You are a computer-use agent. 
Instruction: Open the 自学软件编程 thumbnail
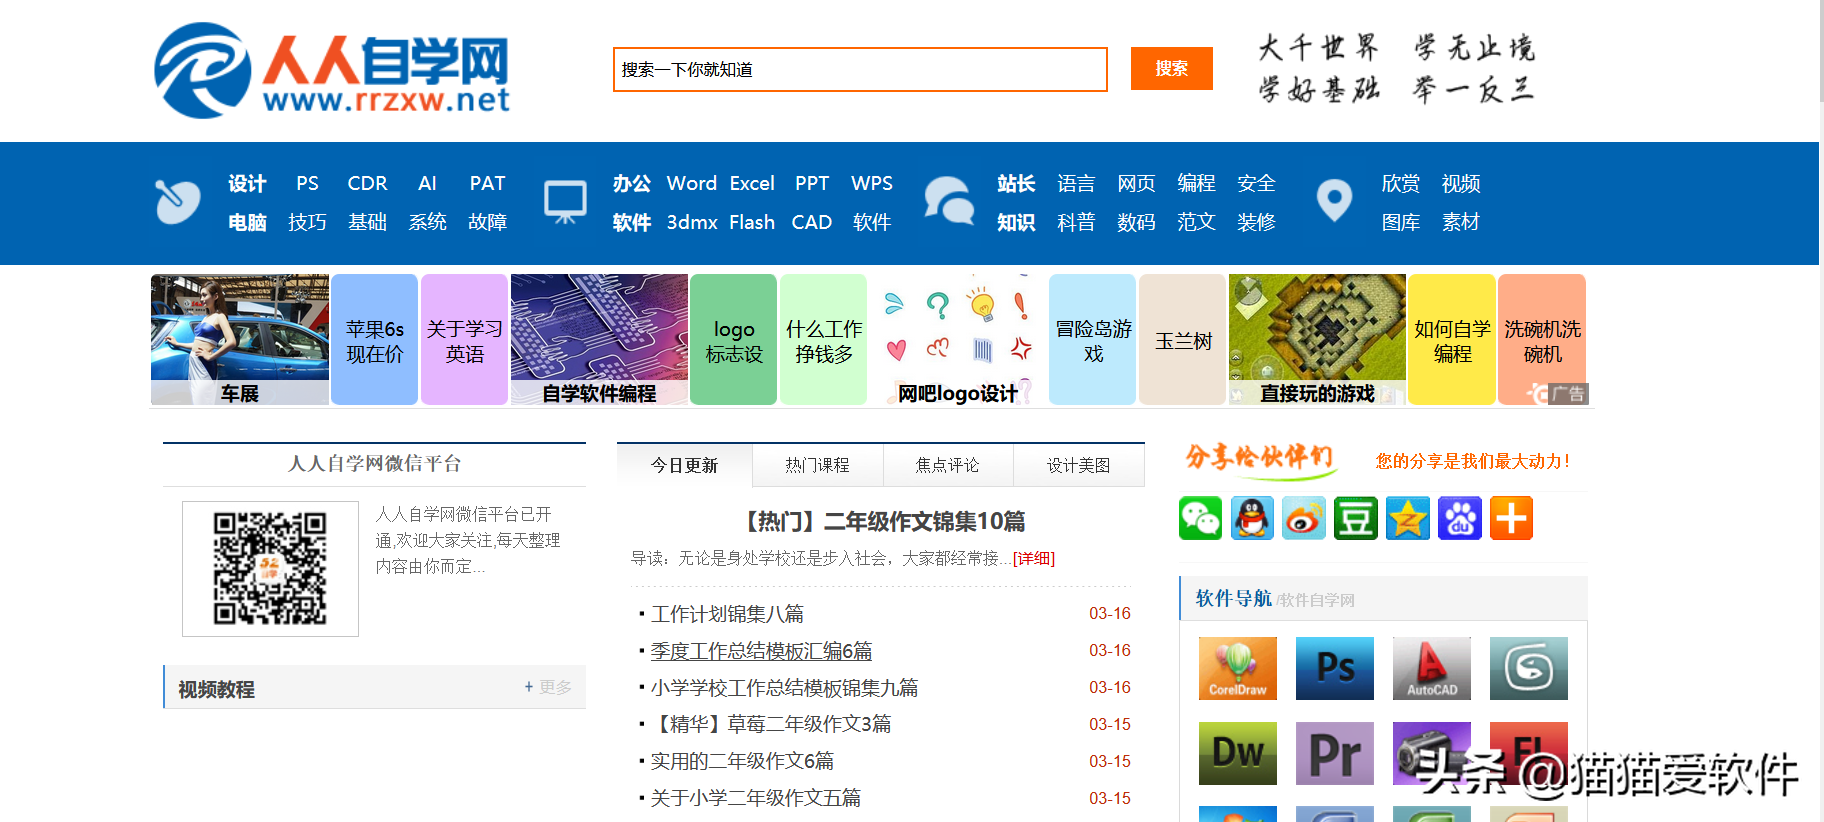pyautogui.click(x=599, y=339)
